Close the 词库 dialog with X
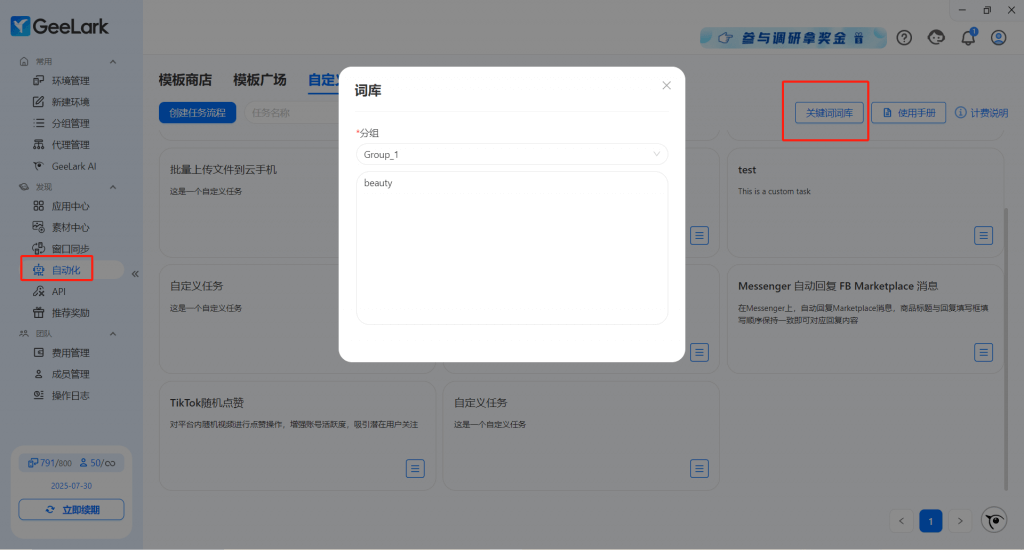Screen dimensions: 1024x550 (666, 86)
